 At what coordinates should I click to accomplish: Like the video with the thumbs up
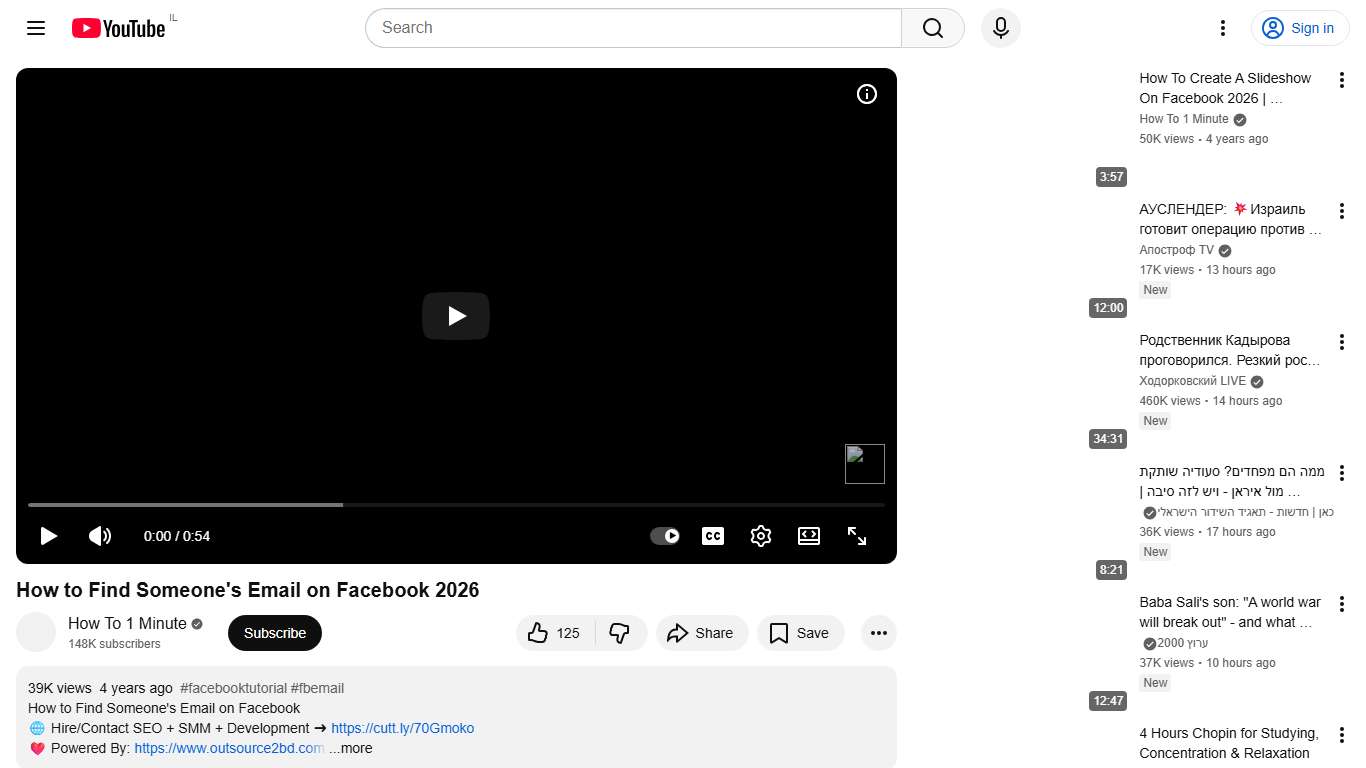539,633
